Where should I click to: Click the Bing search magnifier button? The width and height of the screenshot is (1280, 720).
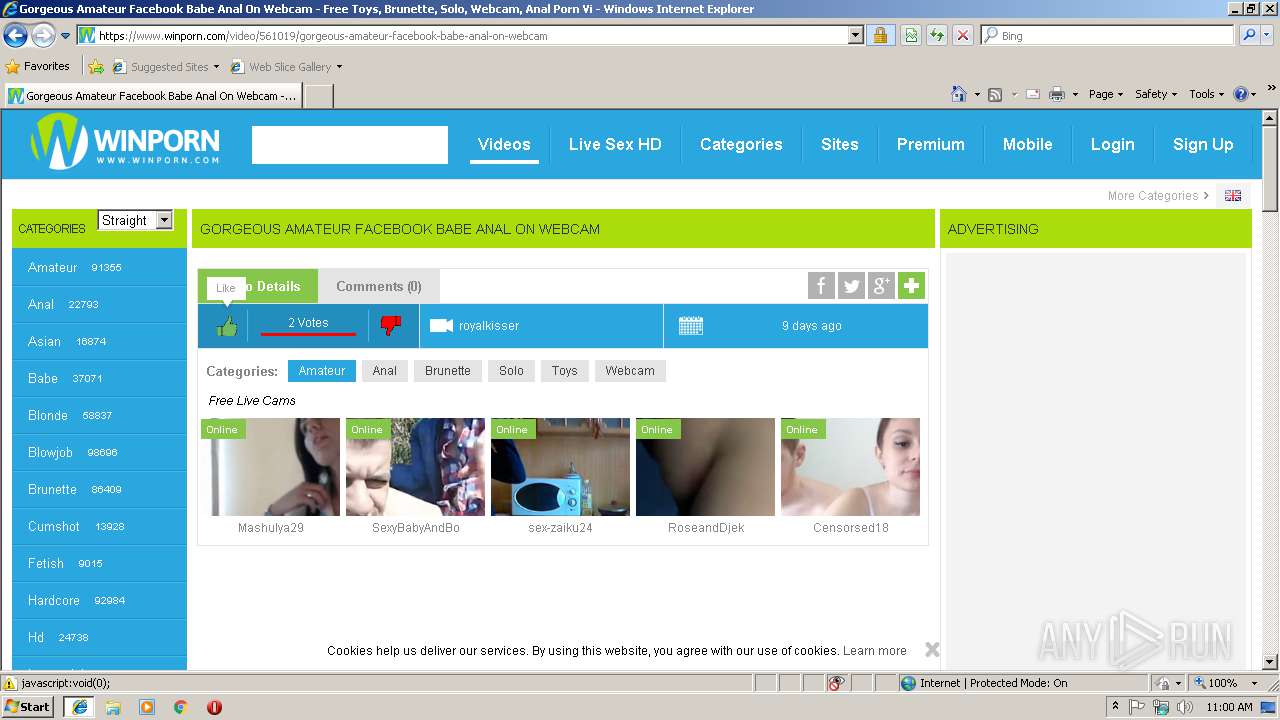click(1247, 35)
